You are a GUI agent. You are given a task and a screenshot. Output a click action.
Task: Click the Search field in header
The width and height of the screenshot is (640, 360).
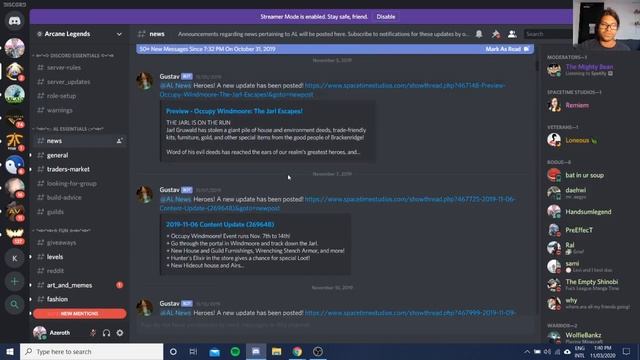pos(548,34)
